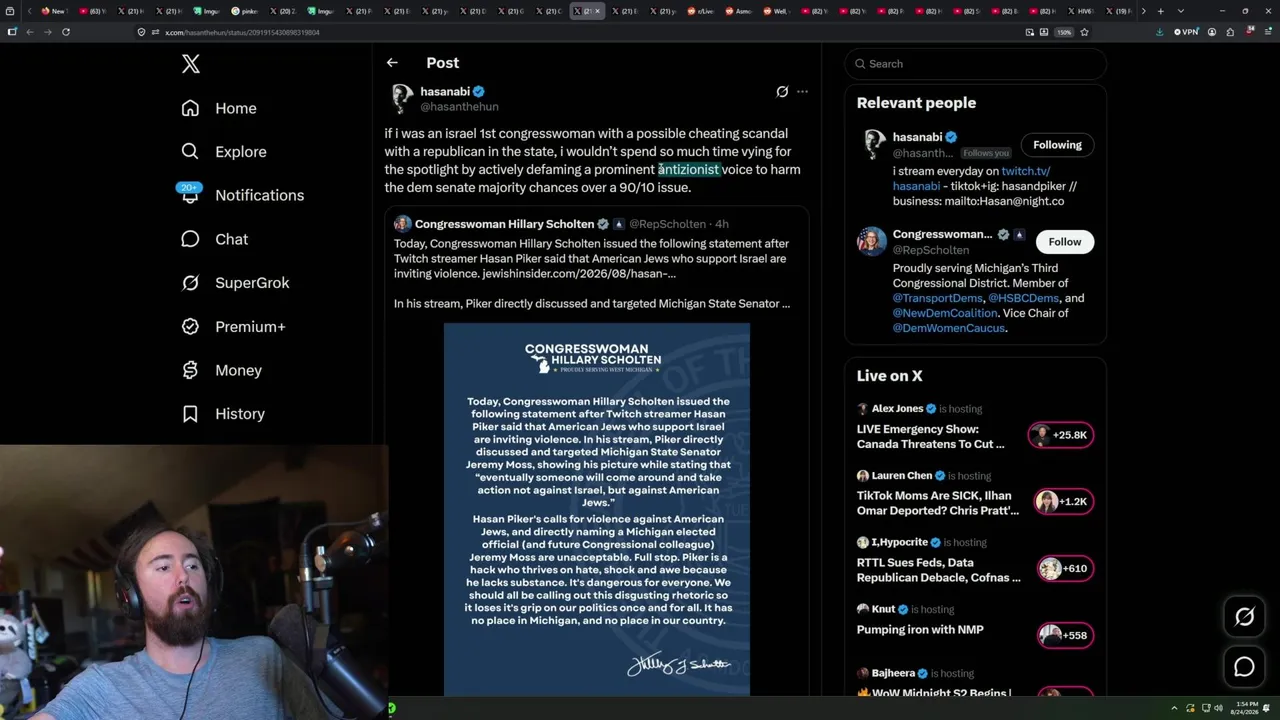This screenshot has height=720, width=1280.
Task: Go to Home in the sidebar
Action: coord(219,108)
